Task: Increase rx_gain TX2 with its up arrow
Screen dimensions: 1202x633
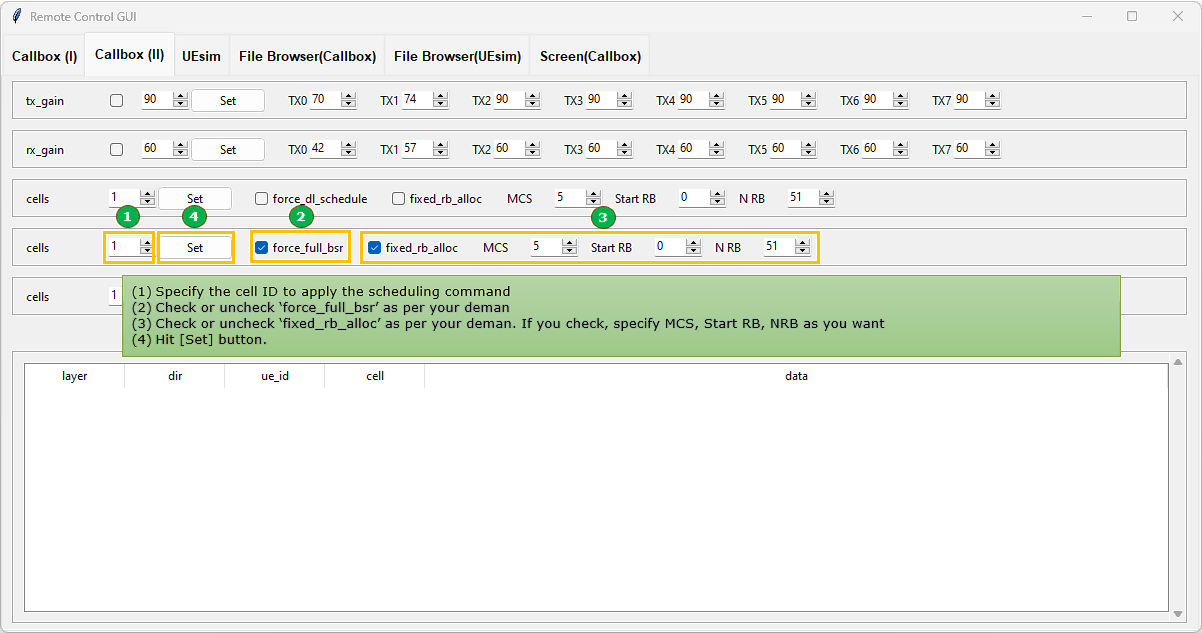Action: pos(532,145)
